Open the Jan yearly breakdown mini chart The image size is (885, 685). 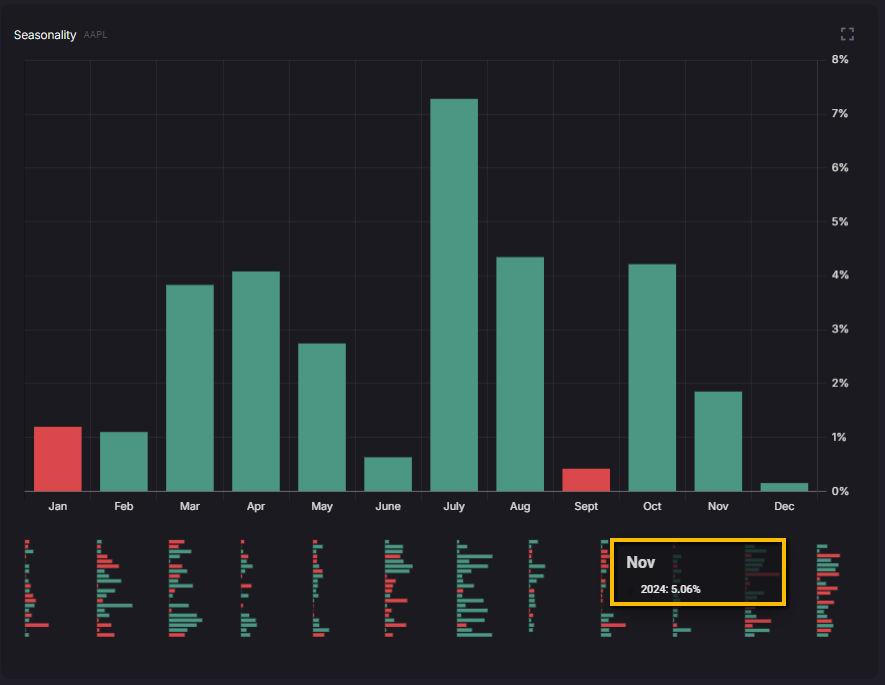(x=35, y=589)
